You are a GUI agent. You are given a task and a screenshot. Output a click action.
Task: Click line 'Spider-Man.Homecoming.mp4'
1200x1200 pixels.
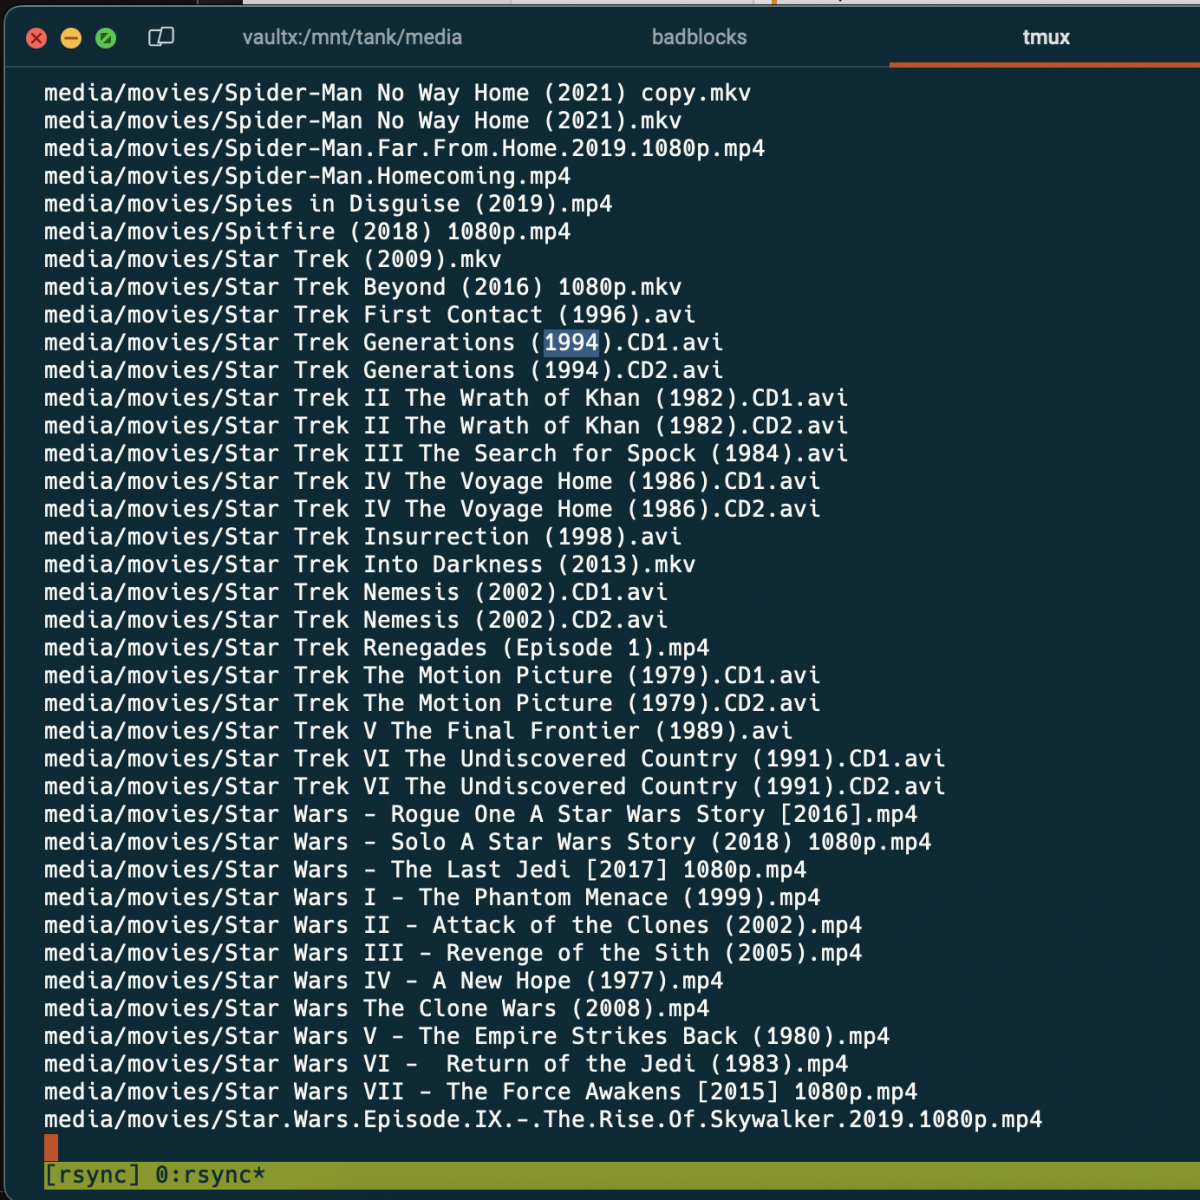tap(307, 177)
